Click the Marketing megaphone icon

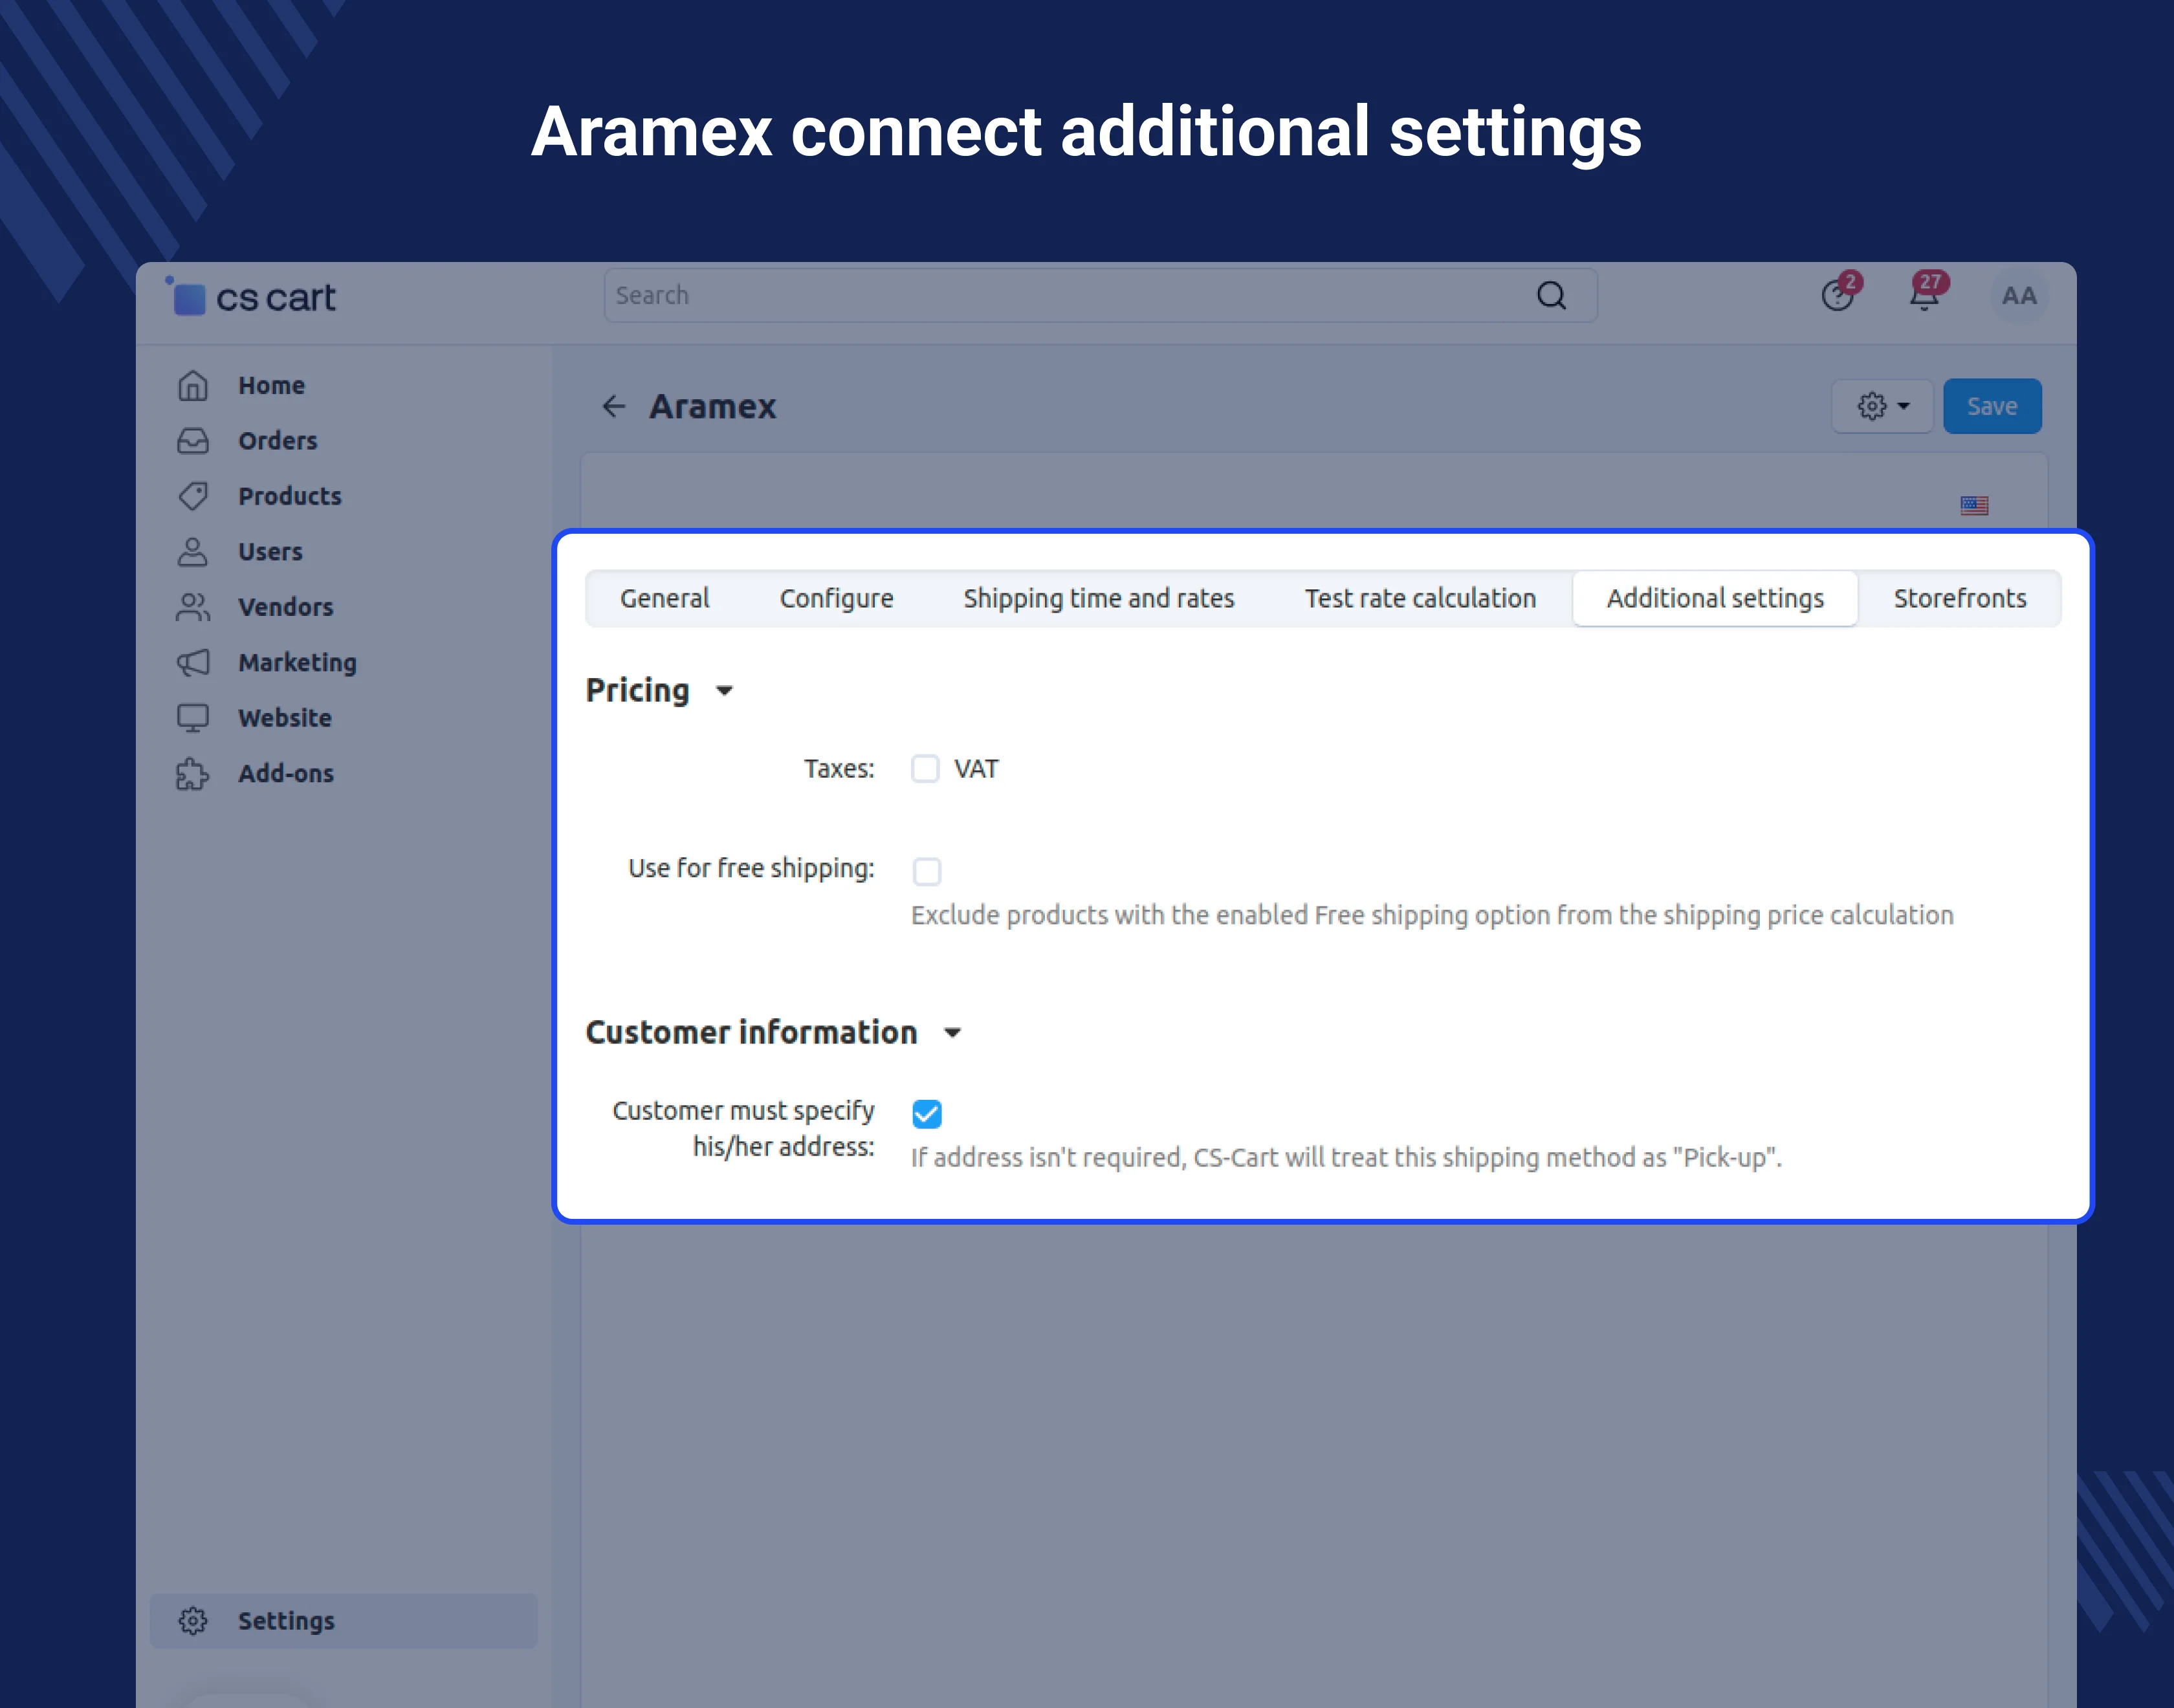coord(192,662)
